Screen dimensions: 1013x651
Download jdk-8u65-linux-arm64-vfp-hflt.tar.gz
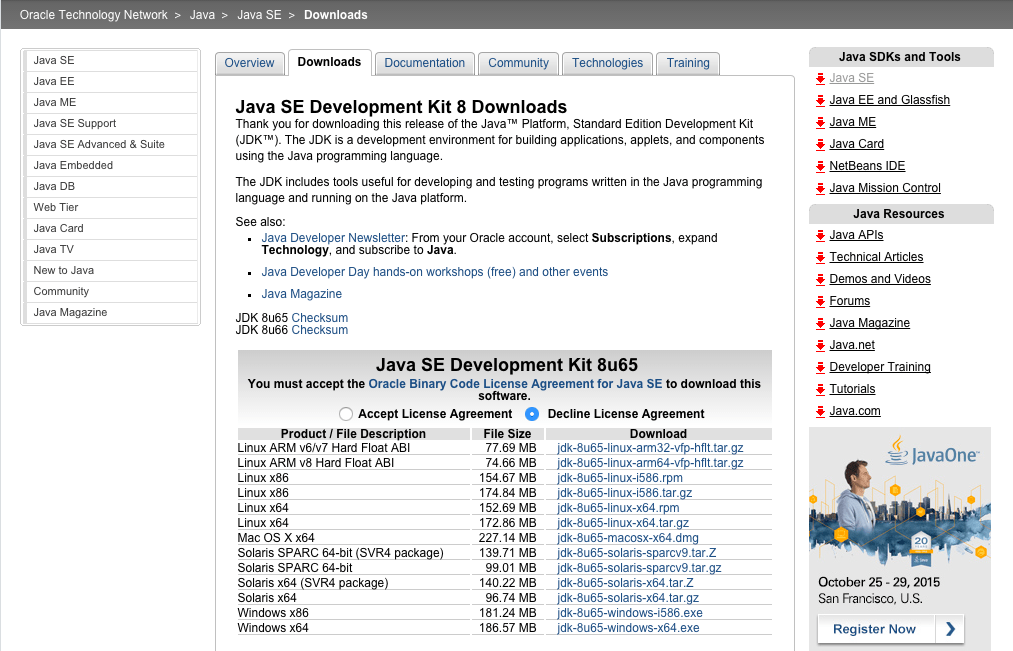click(650, 463)
